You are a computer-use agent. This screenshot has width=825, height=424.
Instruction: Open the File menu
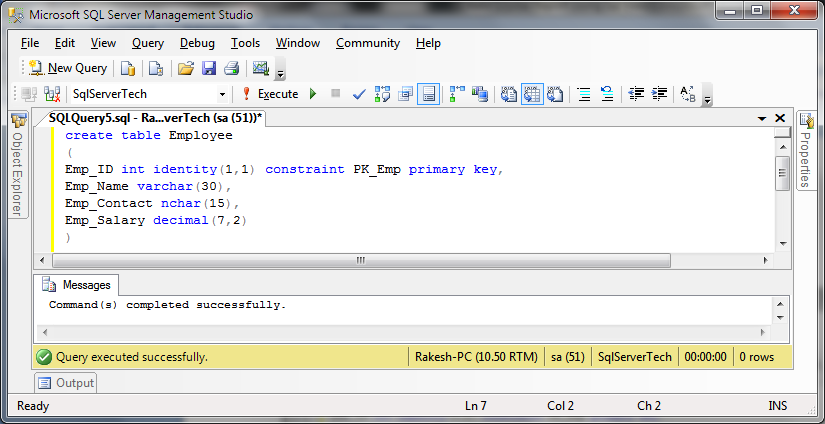coord(30,43)
